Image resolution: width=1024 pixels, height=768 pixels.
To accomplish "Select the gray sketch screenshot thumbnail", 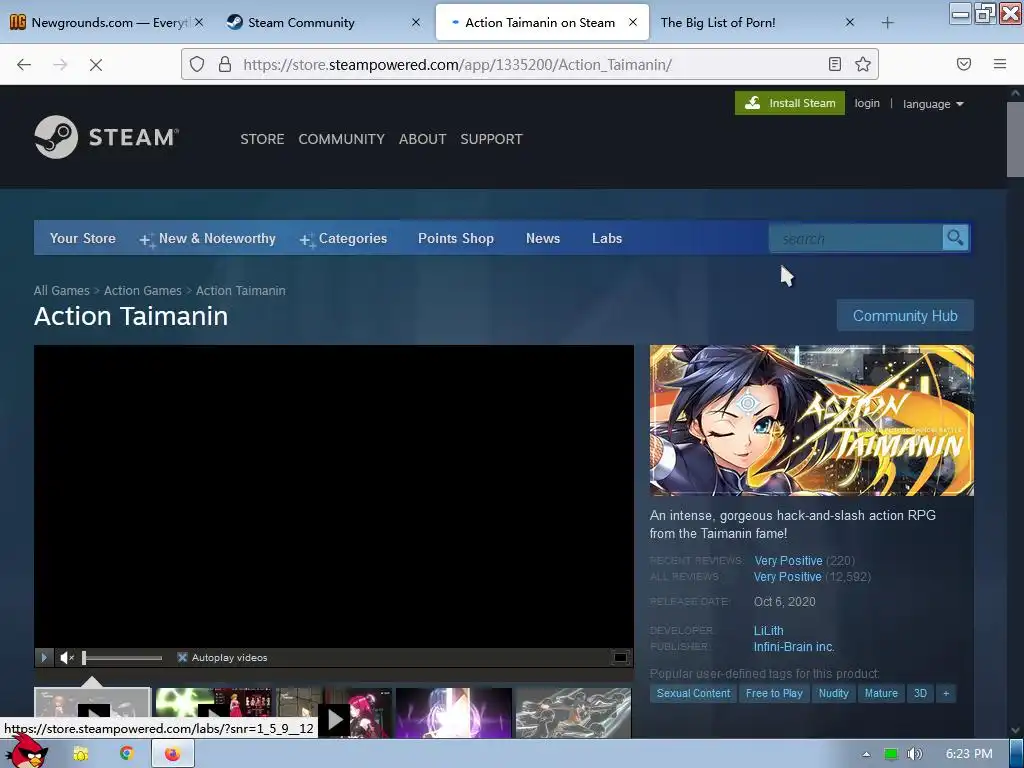I will click(x=573, y=713).
